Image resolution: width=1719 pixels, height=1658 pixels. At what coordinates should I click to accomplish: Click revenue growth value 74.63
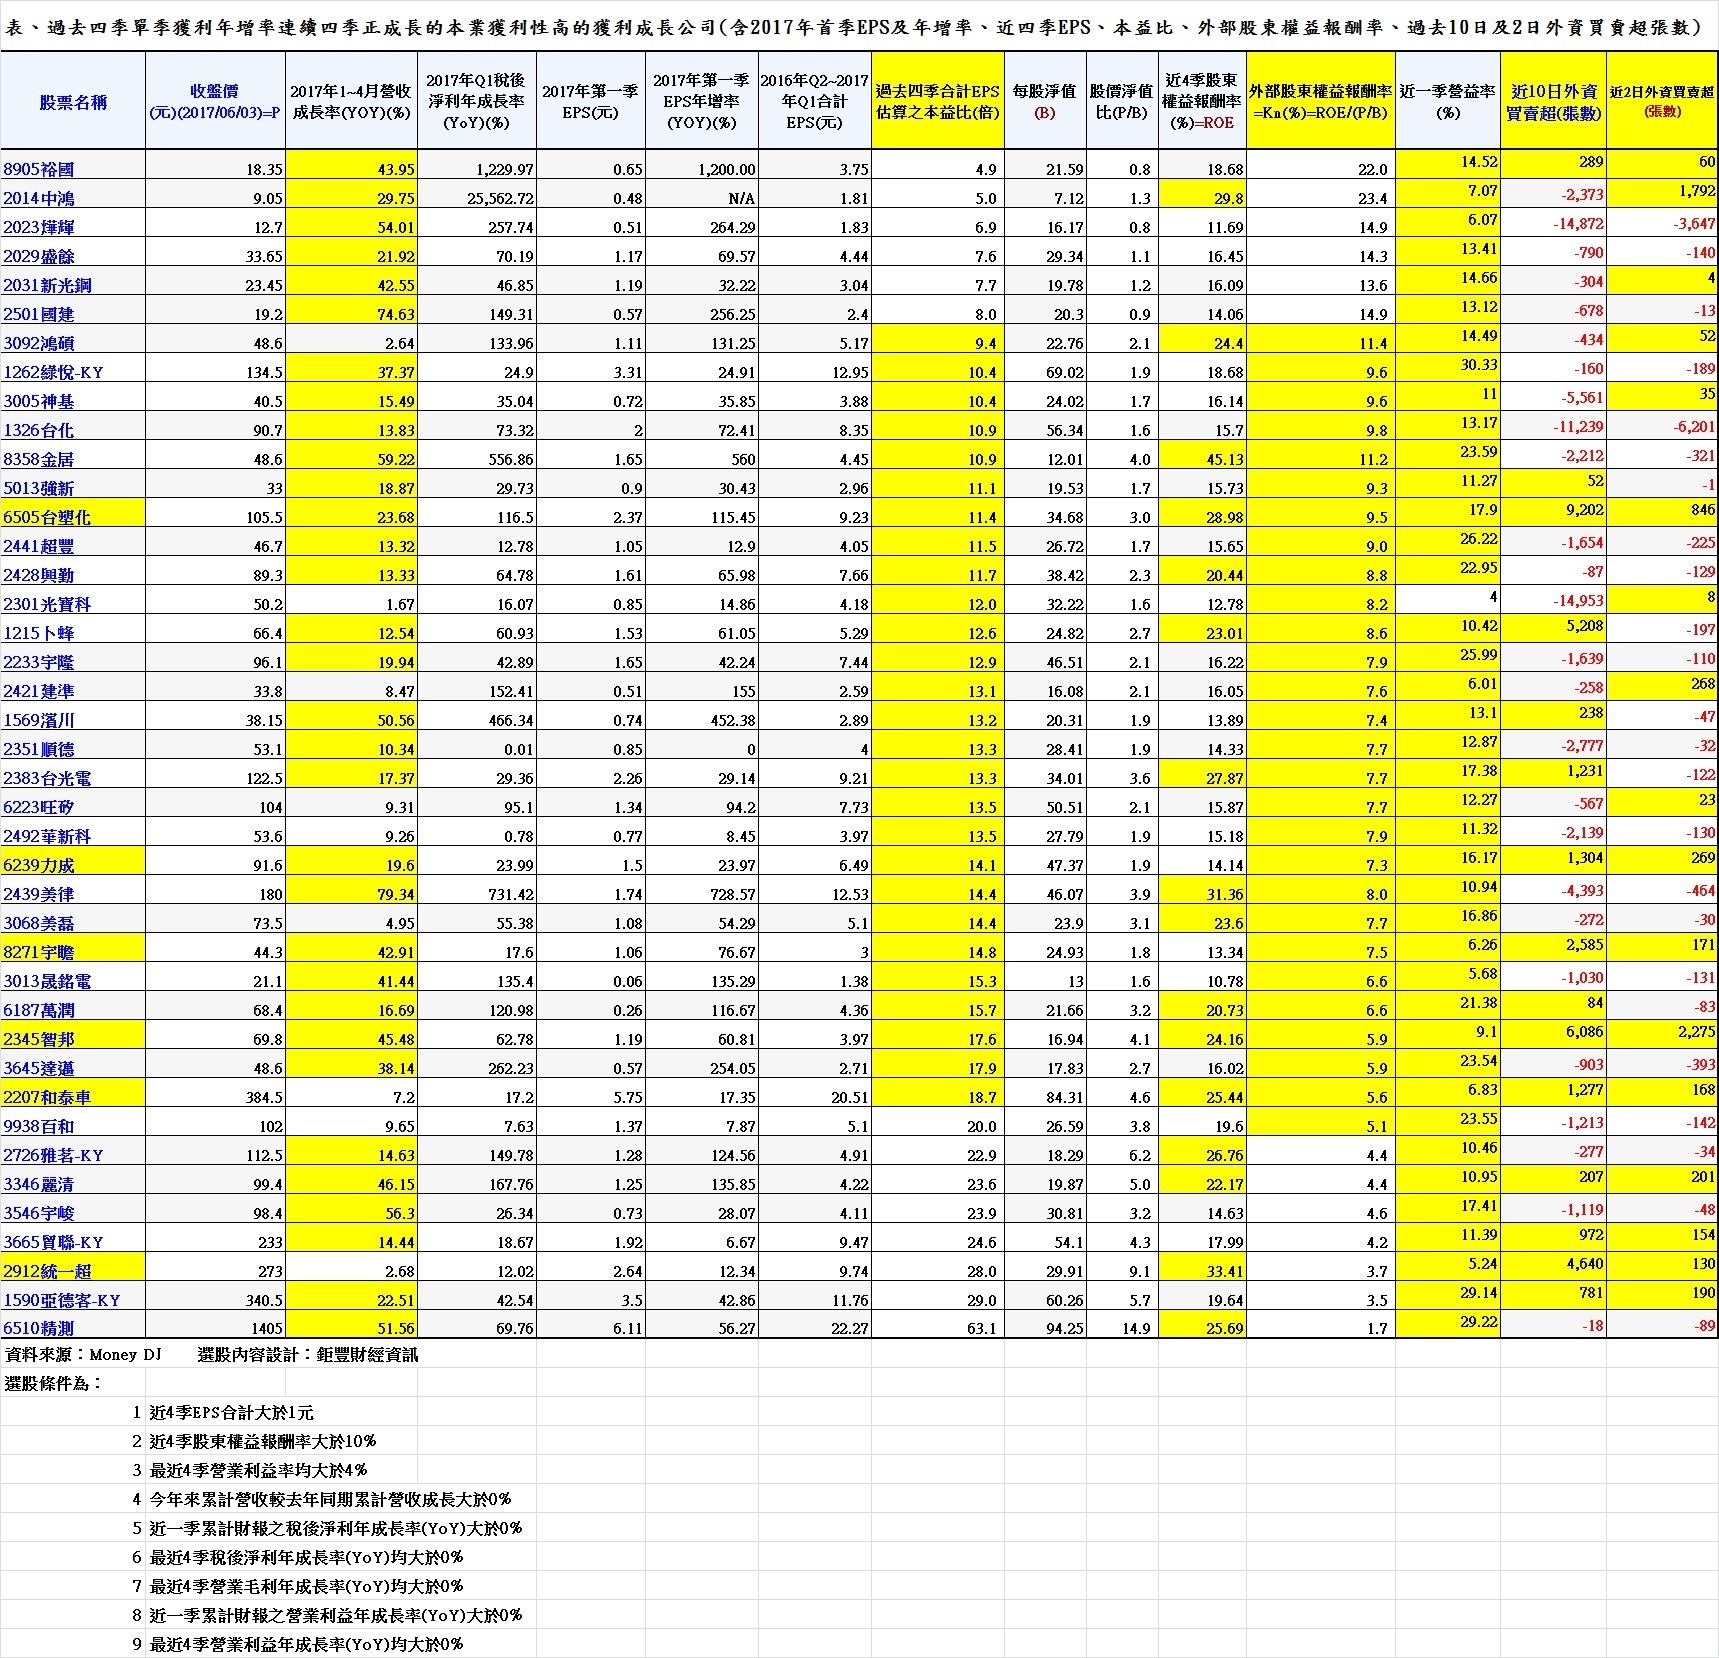(x=396, y=314)
